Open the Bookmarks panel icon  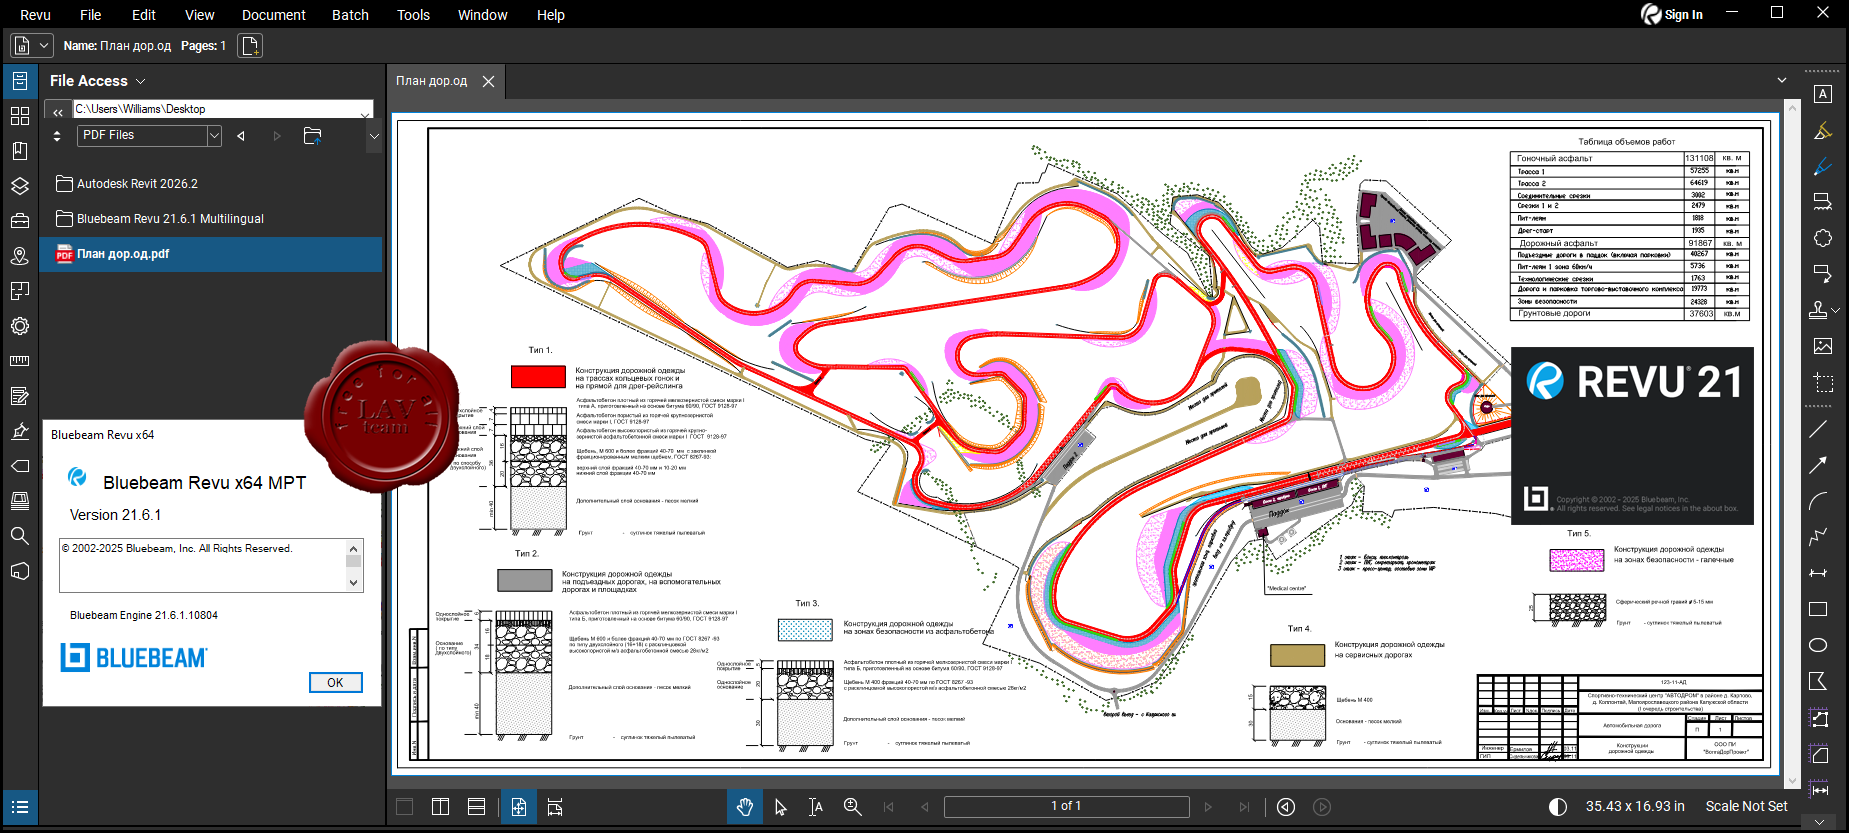tap(19, 151)
